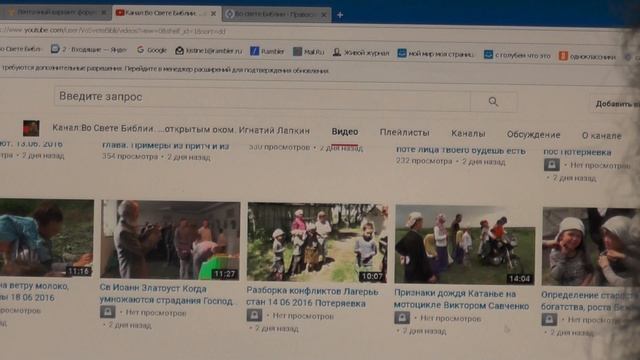640x360 pixels.
Task: Click the search magnifier button
Action: 493,102
